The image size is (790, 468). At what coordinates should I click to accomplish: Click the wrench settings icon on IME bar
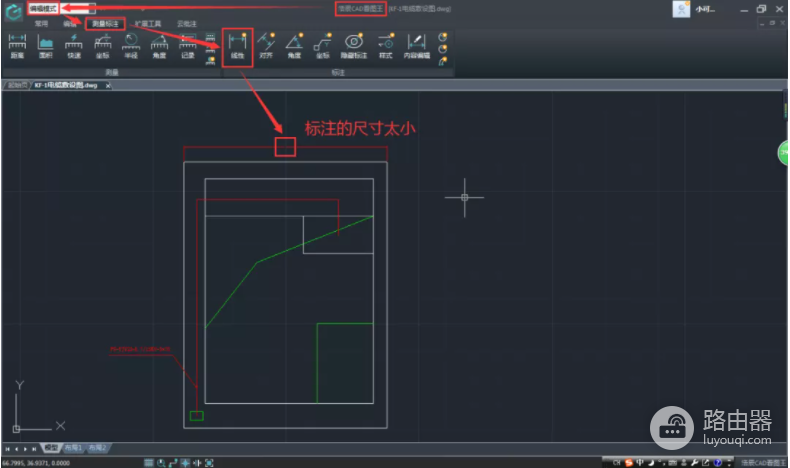694,462
